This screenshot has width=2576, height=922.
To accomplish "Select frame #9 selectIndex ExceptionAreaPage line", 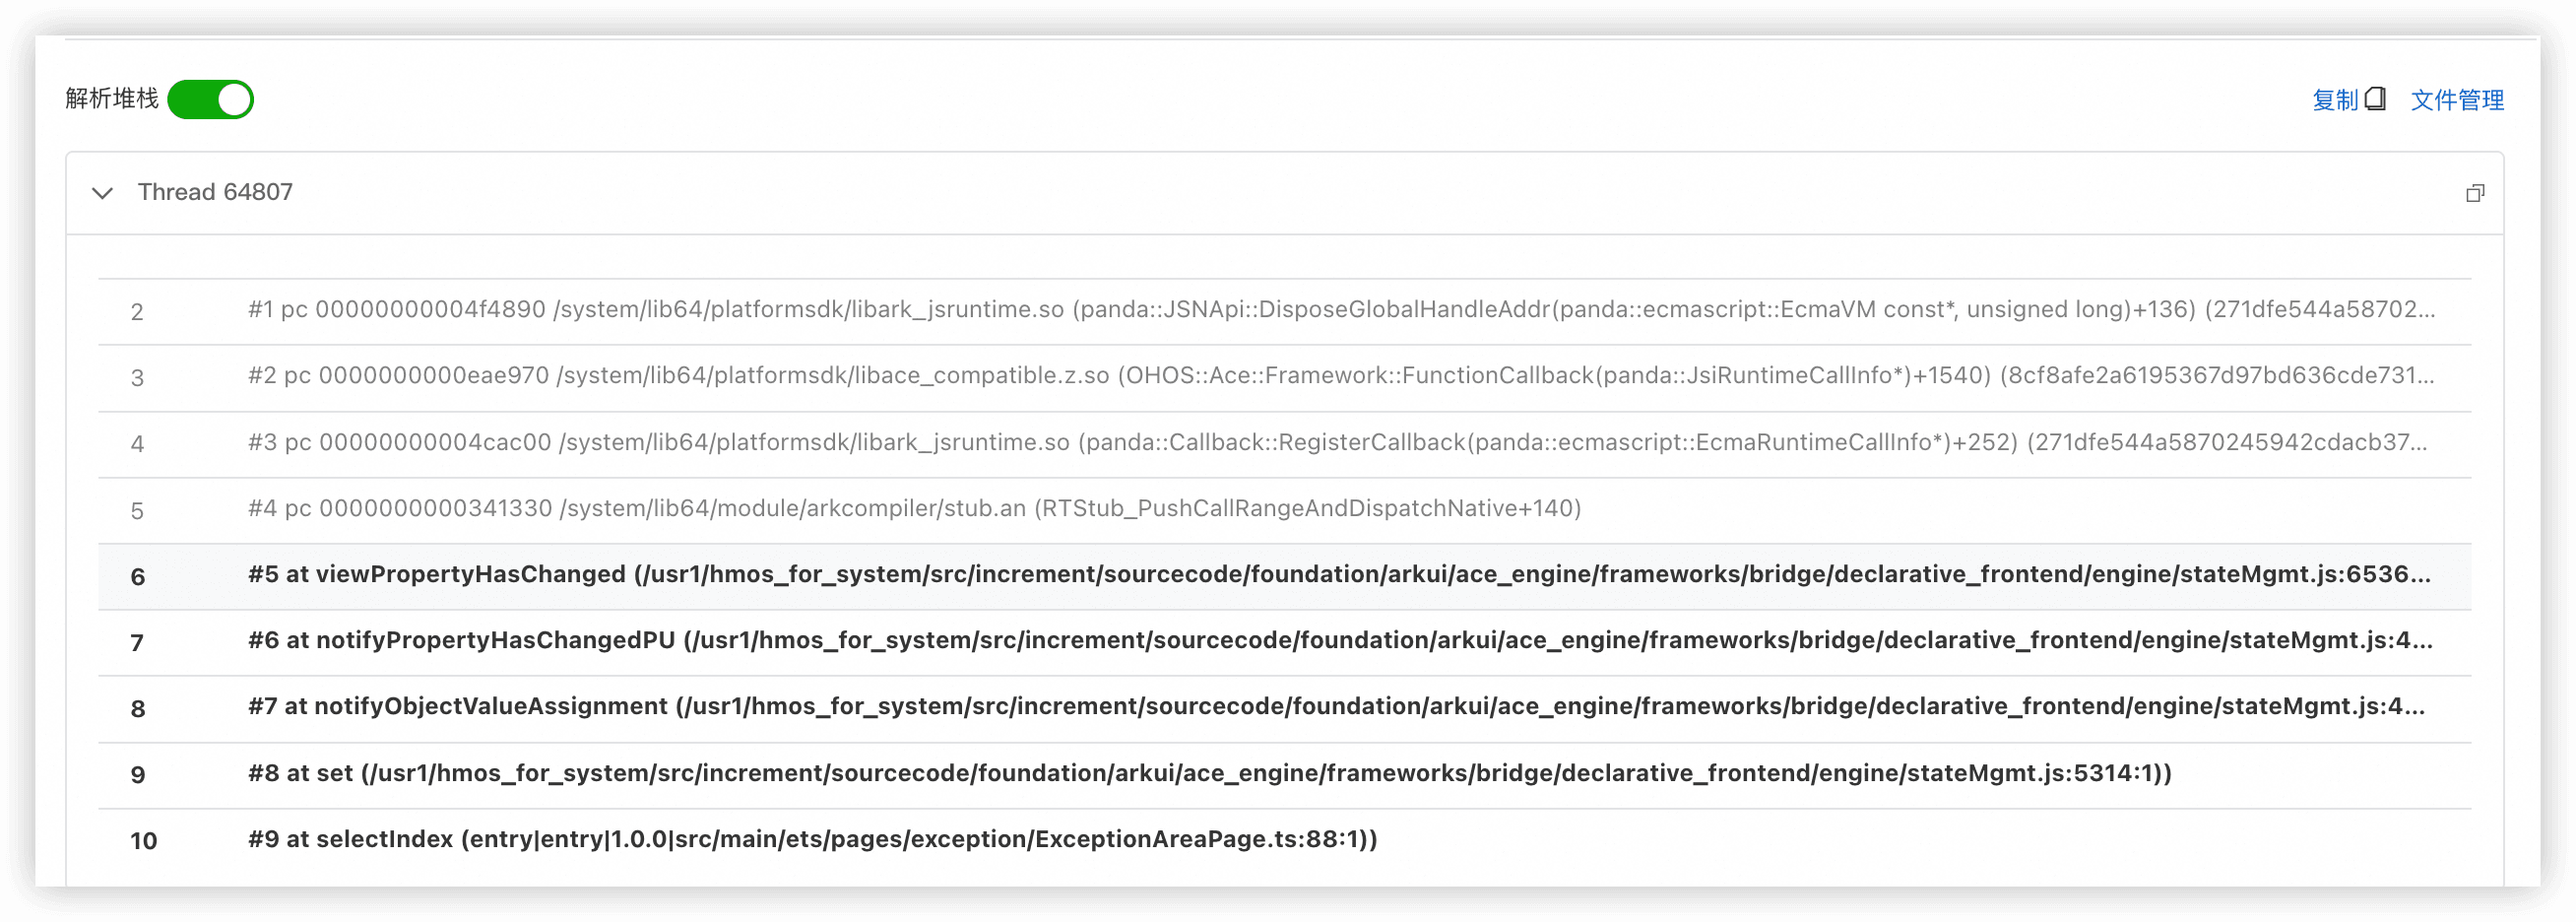I will [812, 839].
